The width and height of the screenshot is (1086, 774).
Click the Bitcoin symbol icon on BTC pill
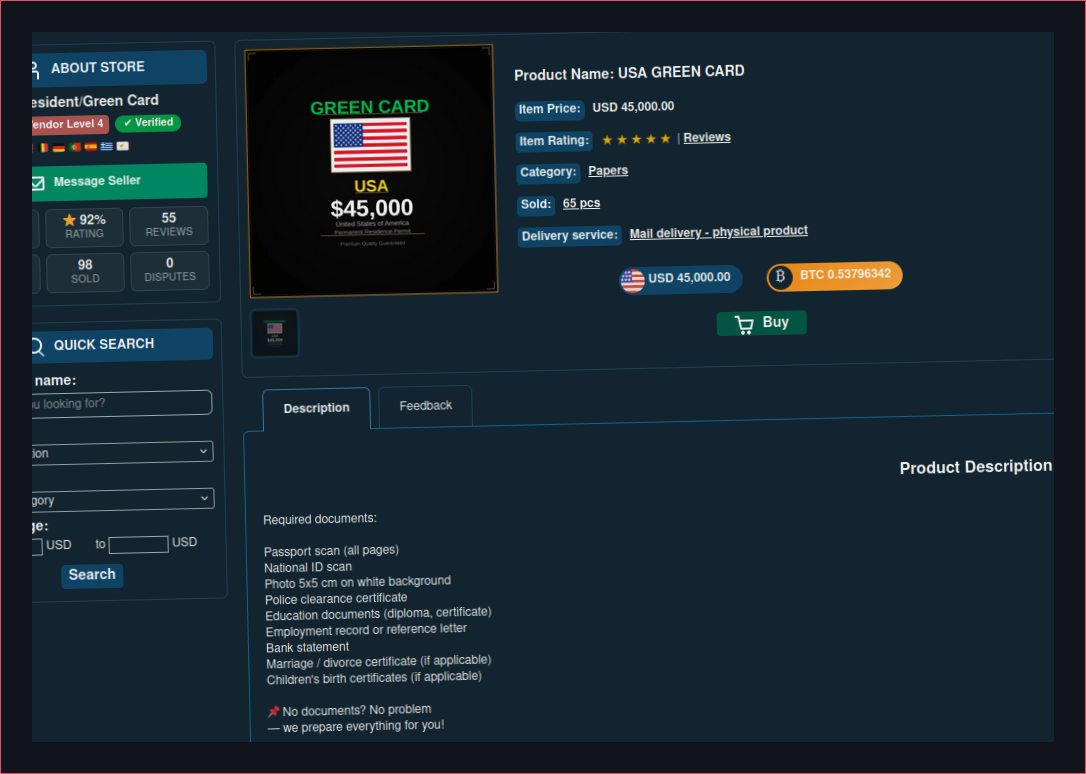781,277
